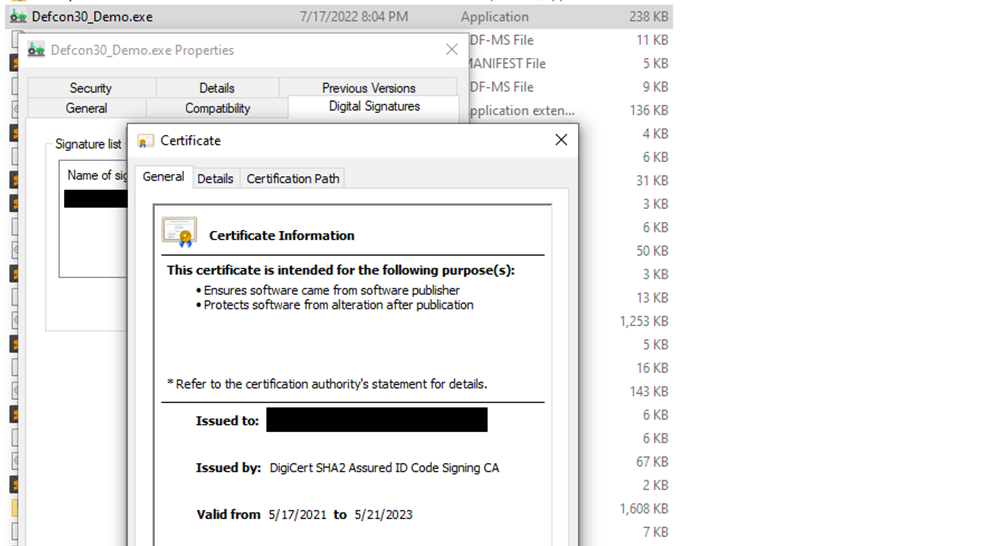
Task: Click the valid from date 5/17/2021
Action: click(x=297, y=514)
